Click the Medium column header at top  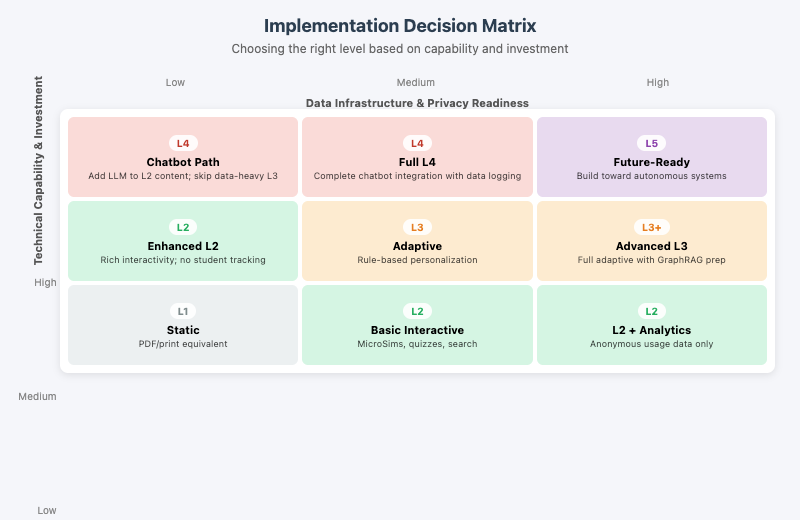point(416,83)
